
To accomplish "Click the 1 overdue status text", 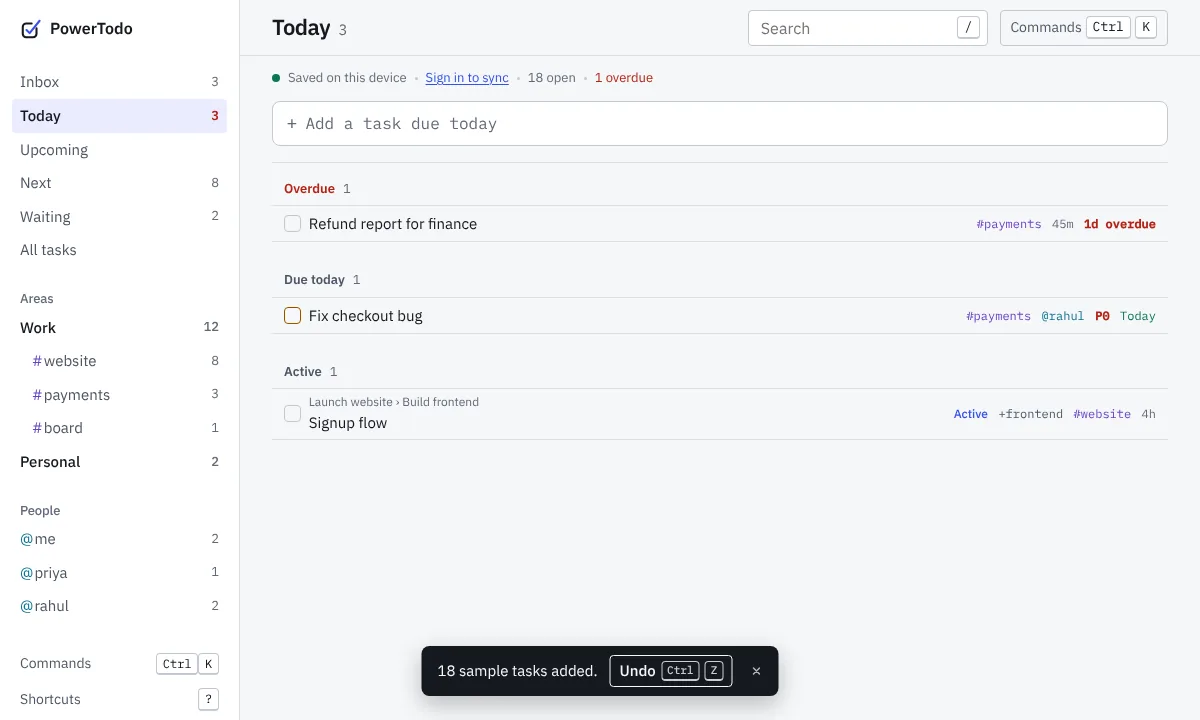I will pos(624,78).
